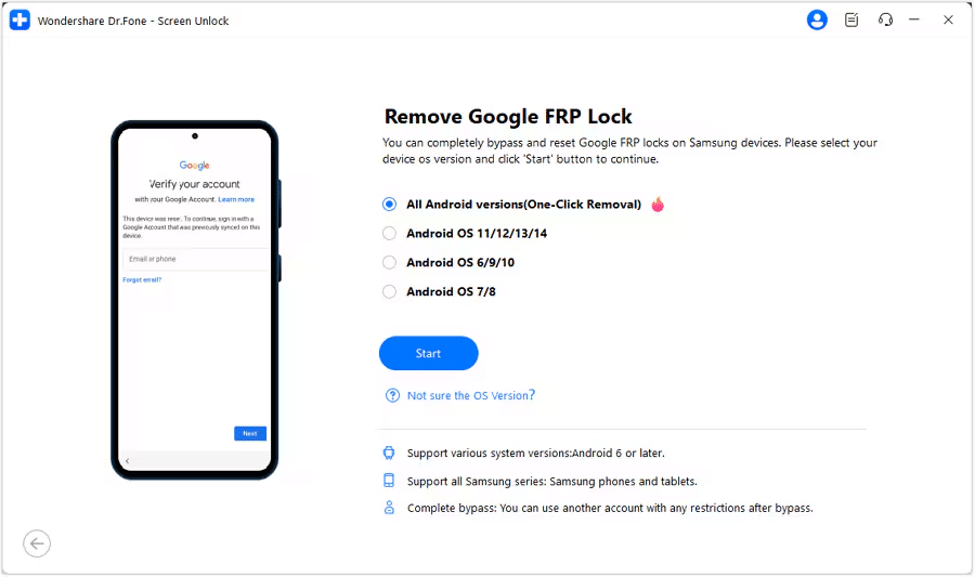Click the Dr.Fone logo in the title bar
The height and width of the screenshot is (577, 977).
(18, 19)
